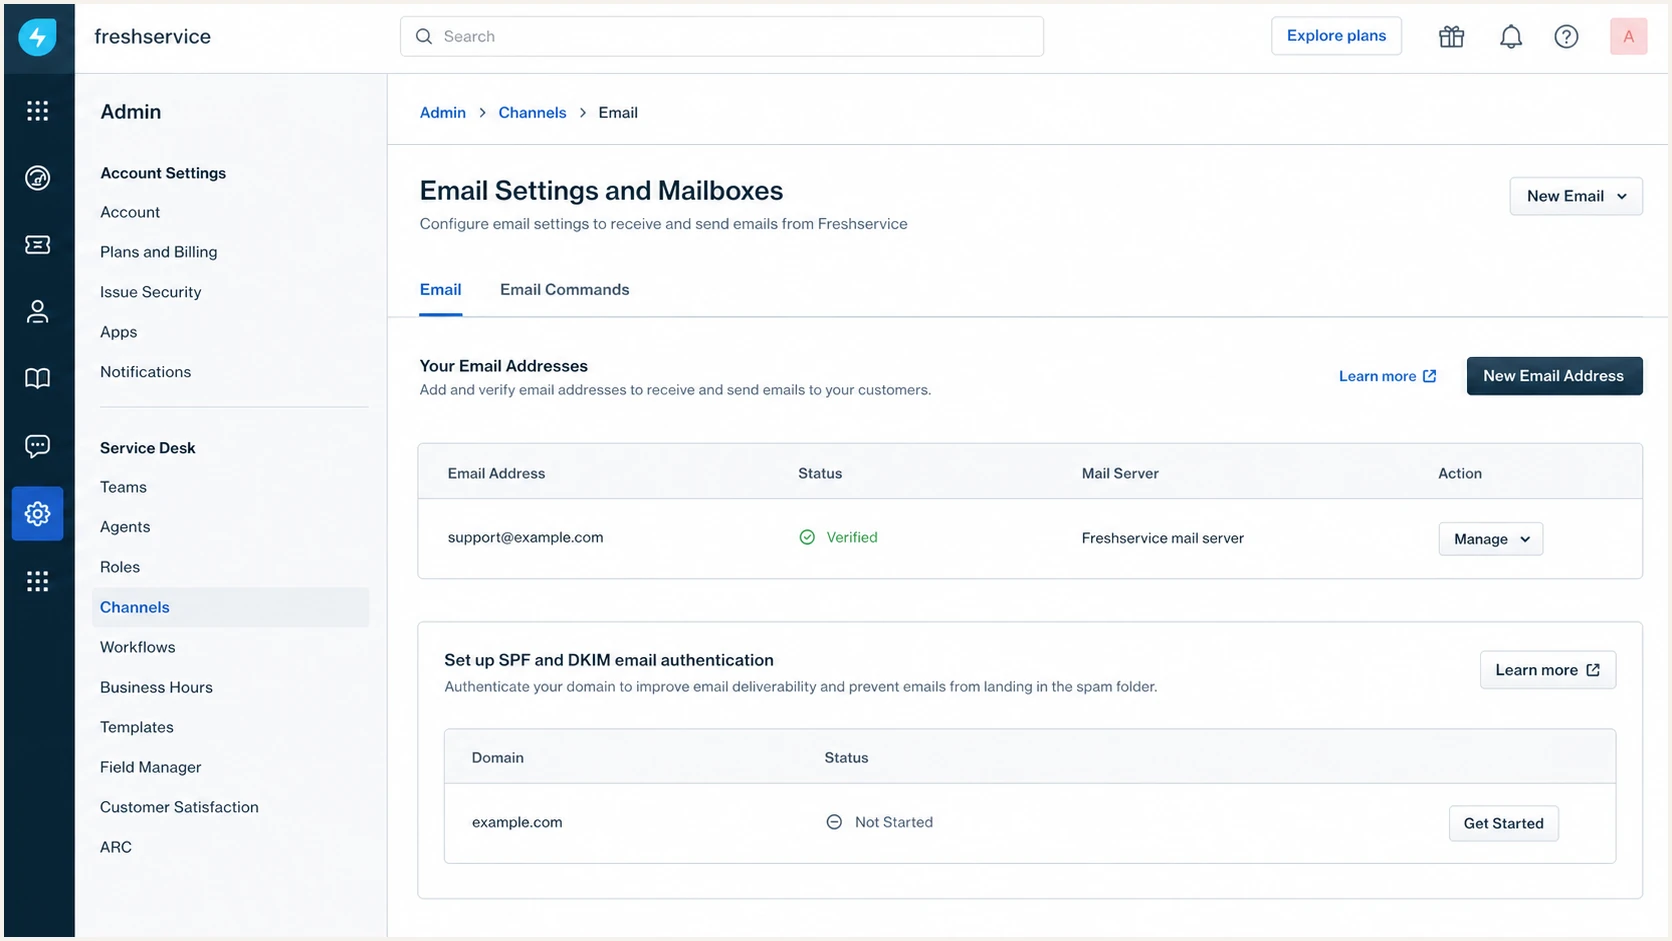Viewport: 1672px width, 941px height.
Task: Open Roles under Service Desk
Action: [120, 567]
